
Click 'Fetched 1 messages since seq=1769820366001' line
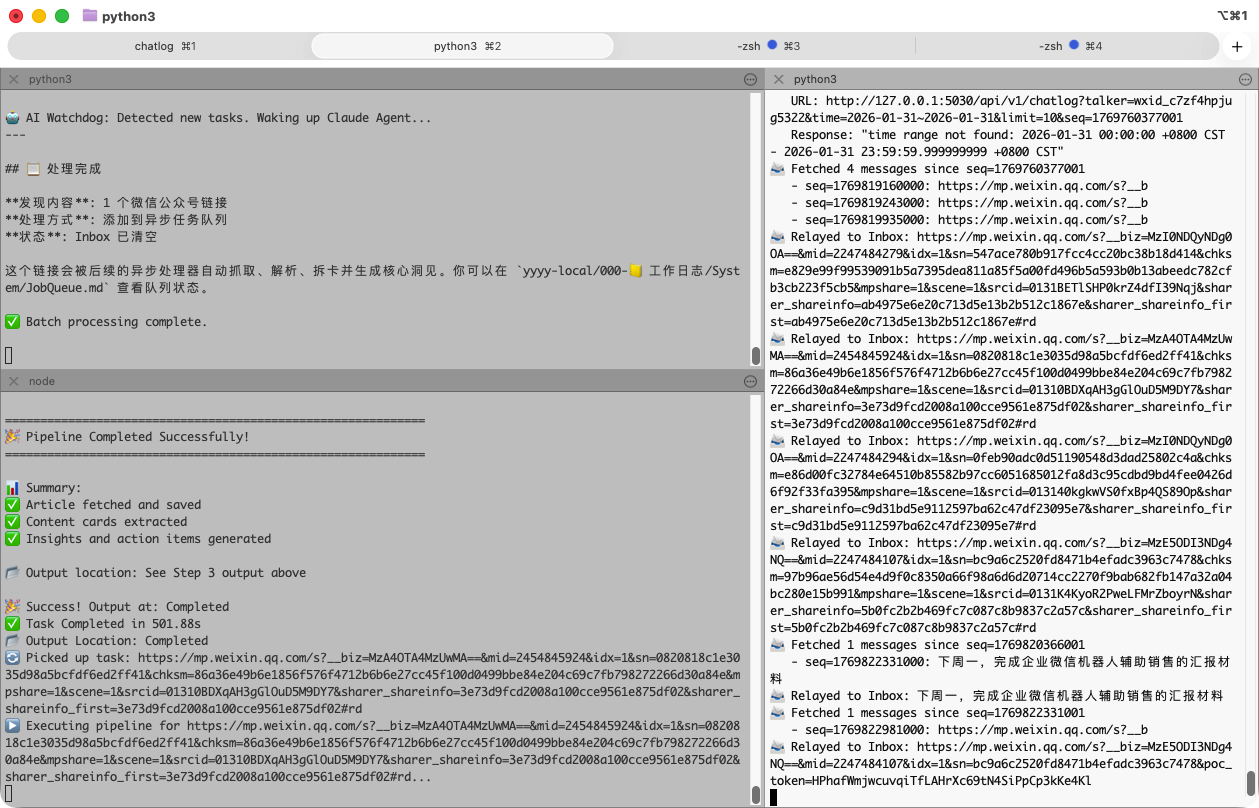(927, 645)
